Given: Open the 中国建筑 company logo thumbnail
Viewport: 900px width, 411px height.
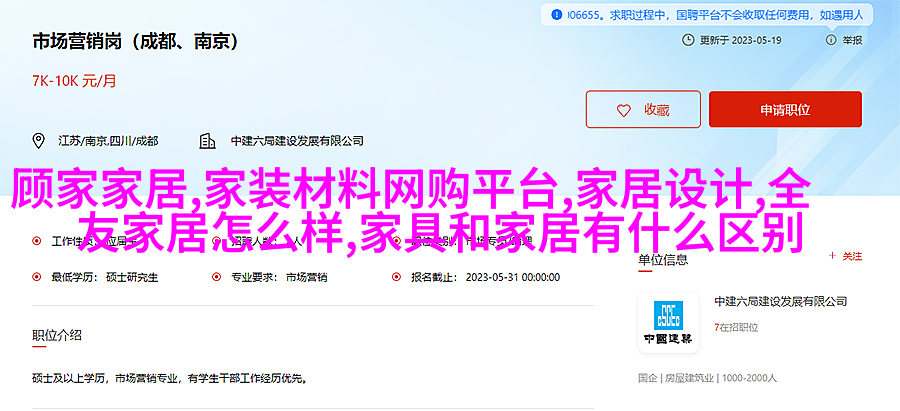Looking at the screenshot, I should 669,323.
